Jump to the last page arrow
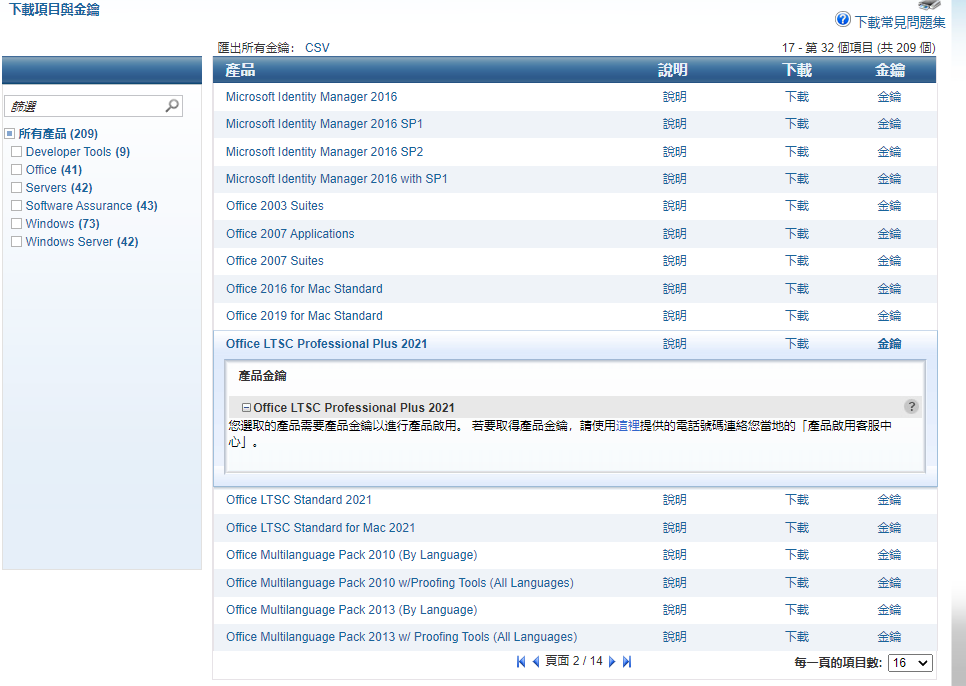The image size is (966, 686). coord(627,661)
